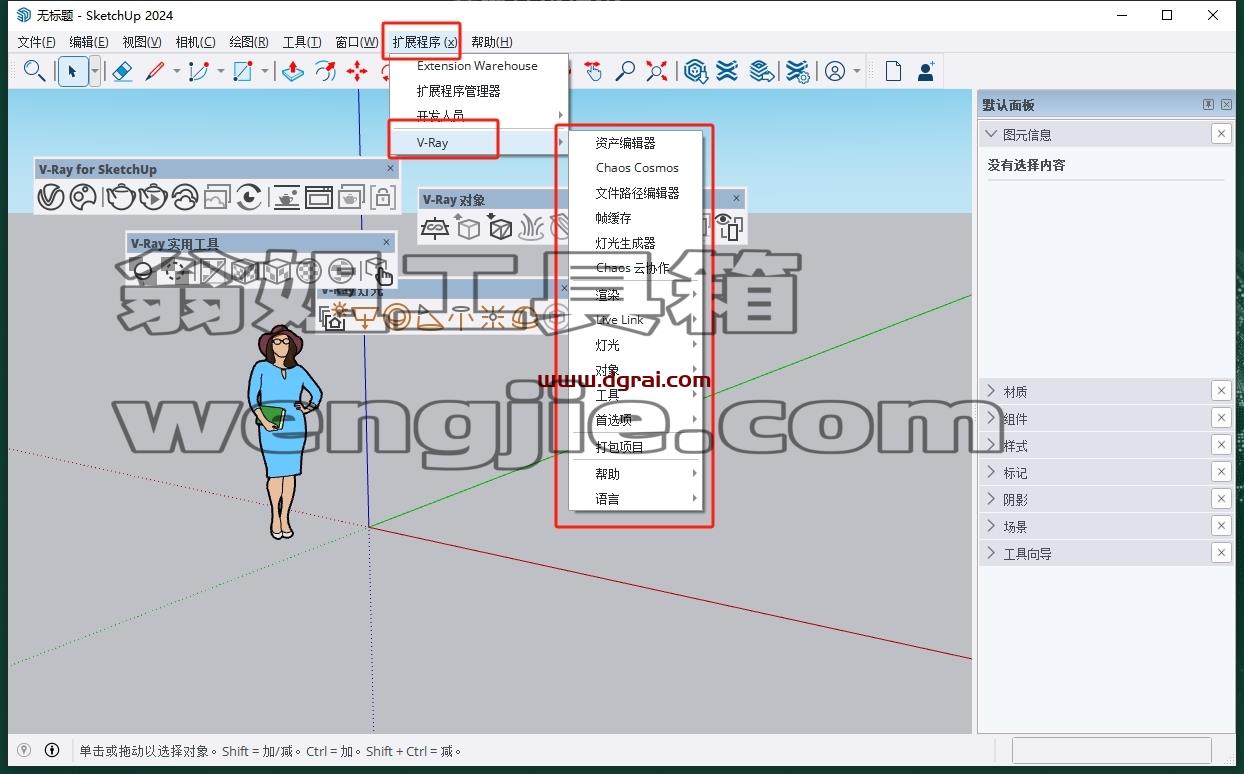The height and width of the screenshot is (774, 1244).
Task: Open the 相机 menu
Action: [x=195, y=42]
